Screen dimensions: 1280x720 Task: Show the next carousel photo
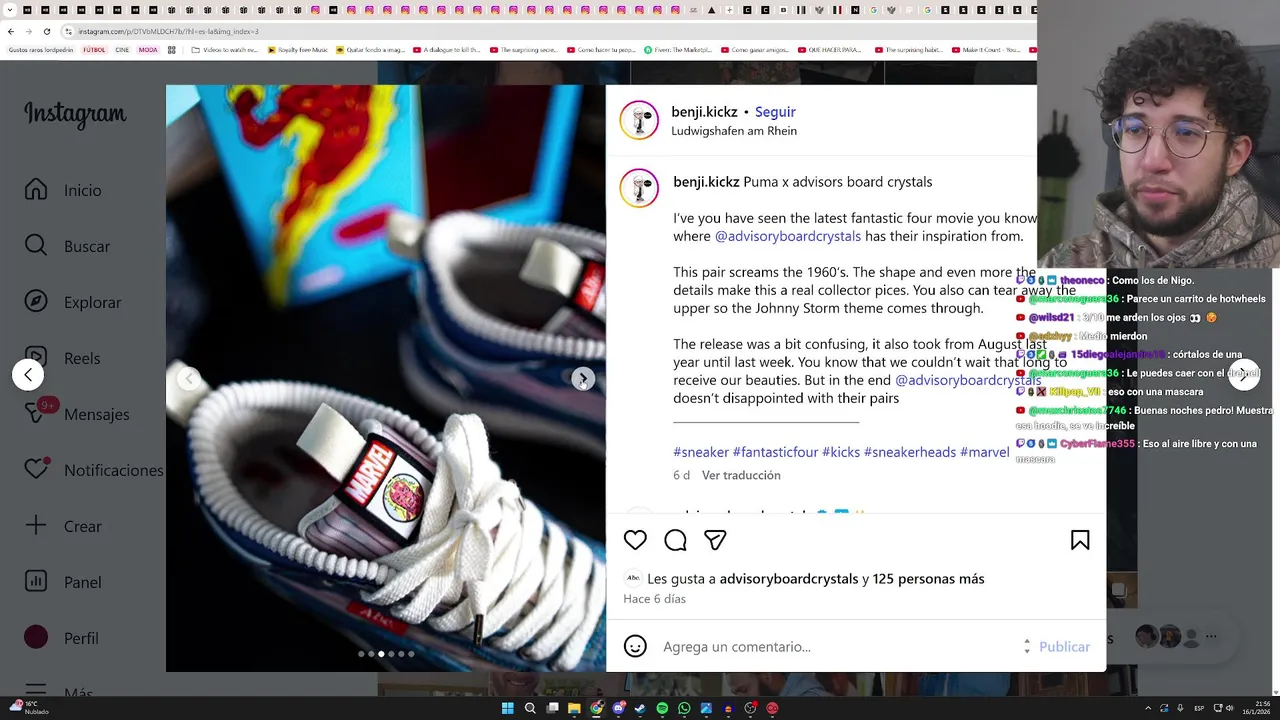pos(582,378)
